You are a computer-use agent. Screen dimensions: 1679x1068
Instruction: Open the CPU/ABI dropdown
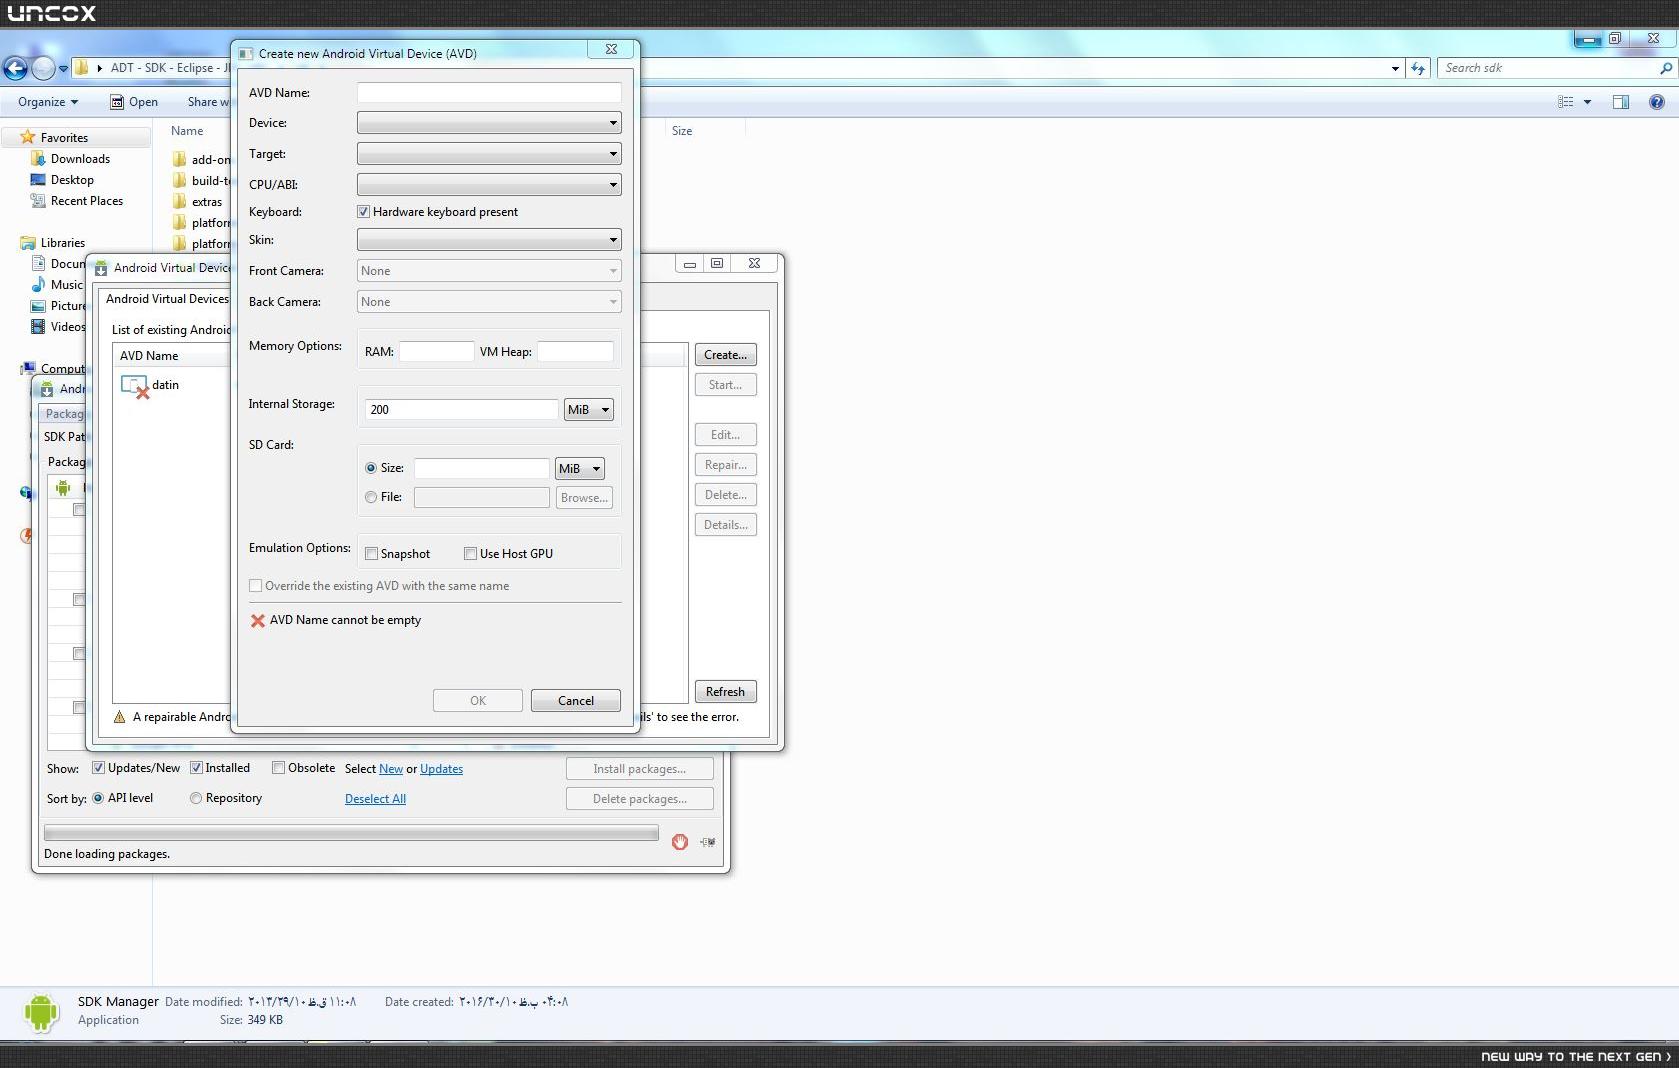click(489, 185)
